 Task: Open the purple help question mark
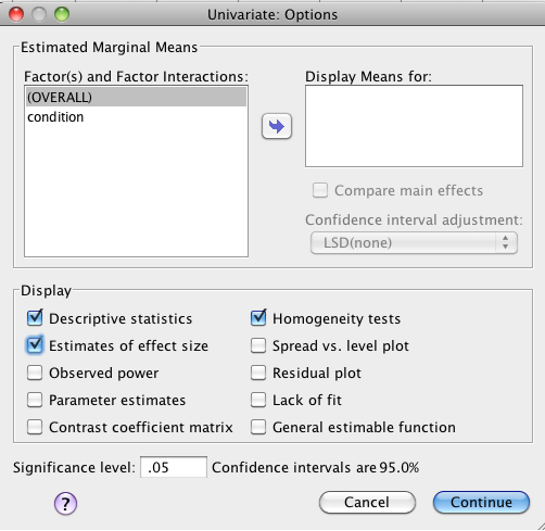pos(65,503)
